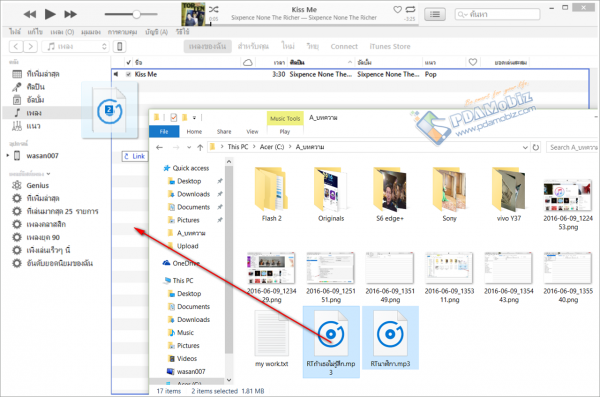Open the S6 edge+ folder
The image size is (600, 397).
pos(390,195)
